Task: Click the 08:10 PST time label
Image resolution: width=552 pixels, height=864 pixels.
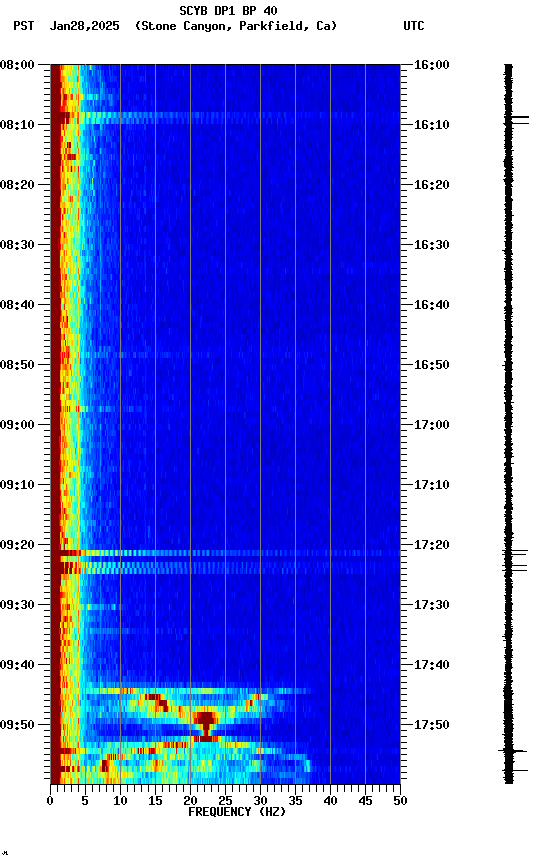Action: tap(17, 125)
